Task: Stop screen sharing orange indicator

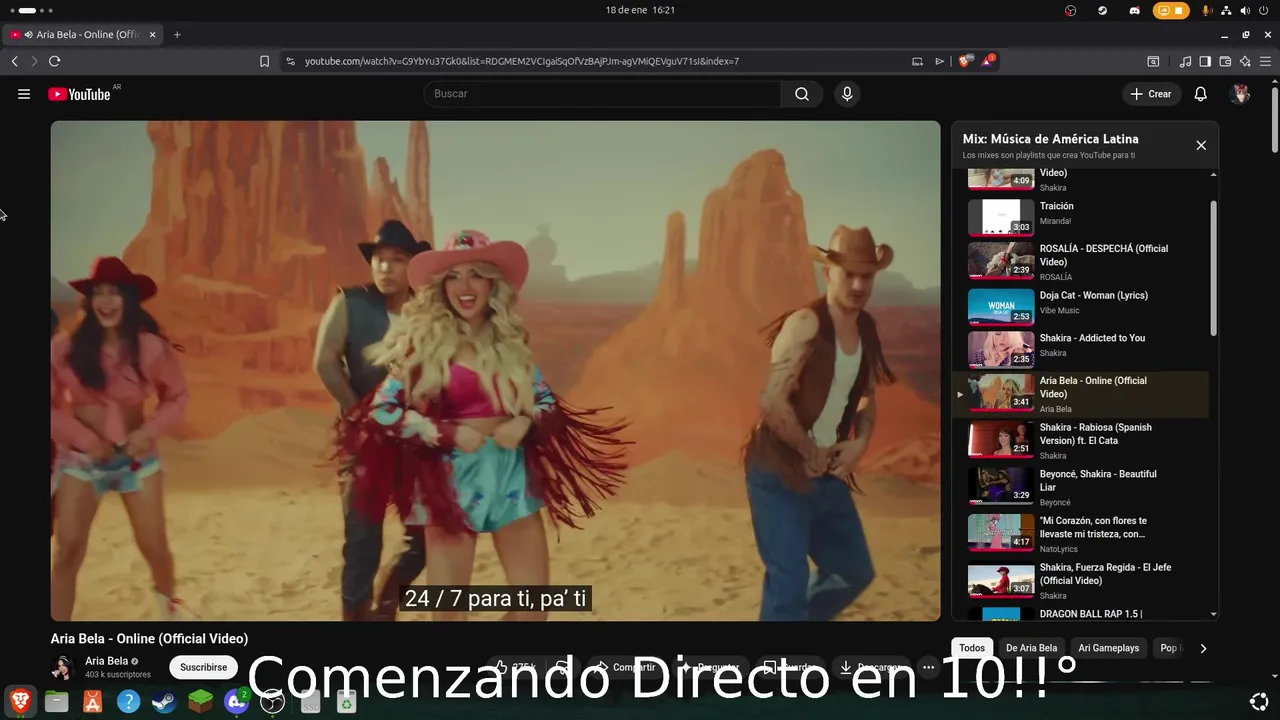Action: (1170, 10)
